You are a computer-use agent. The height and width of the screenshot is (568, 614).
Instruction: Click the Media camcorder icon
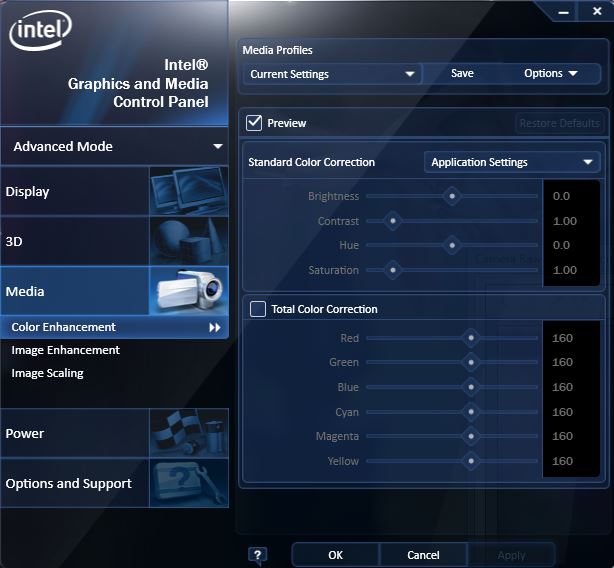189,291
